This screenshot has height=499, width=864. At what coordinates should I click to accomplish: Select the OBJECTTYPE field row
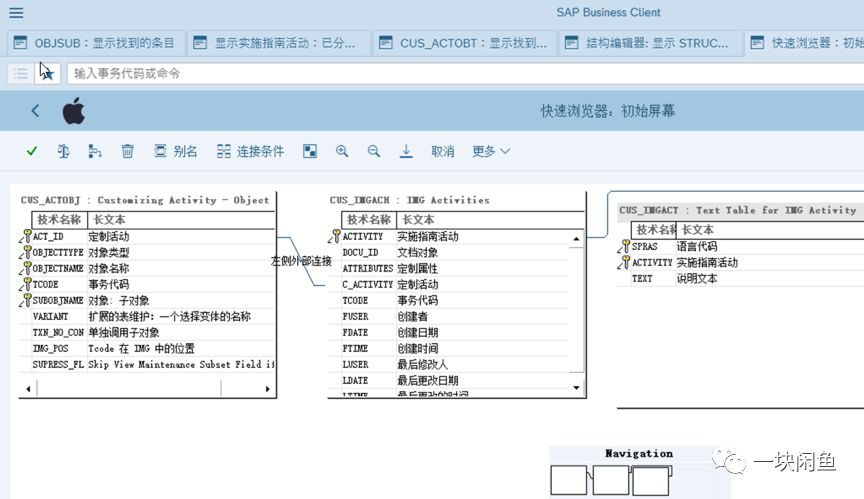point(147,252)
